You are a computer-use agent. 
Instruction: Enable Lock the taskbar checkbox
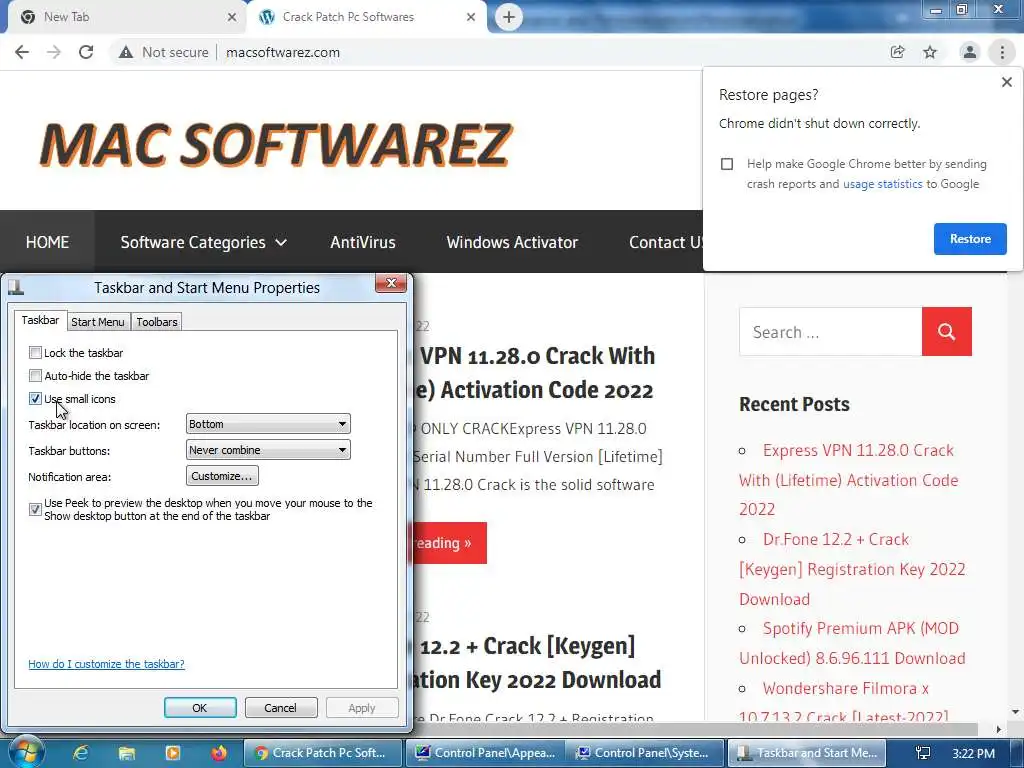click(35, 353)
